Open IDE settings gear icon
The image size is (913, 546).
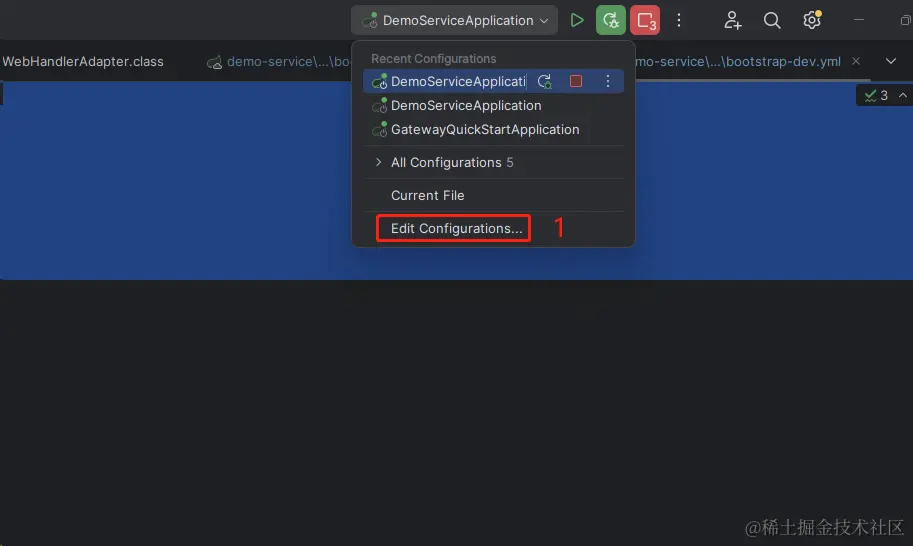pyautogui.click(x=812, y=20)
